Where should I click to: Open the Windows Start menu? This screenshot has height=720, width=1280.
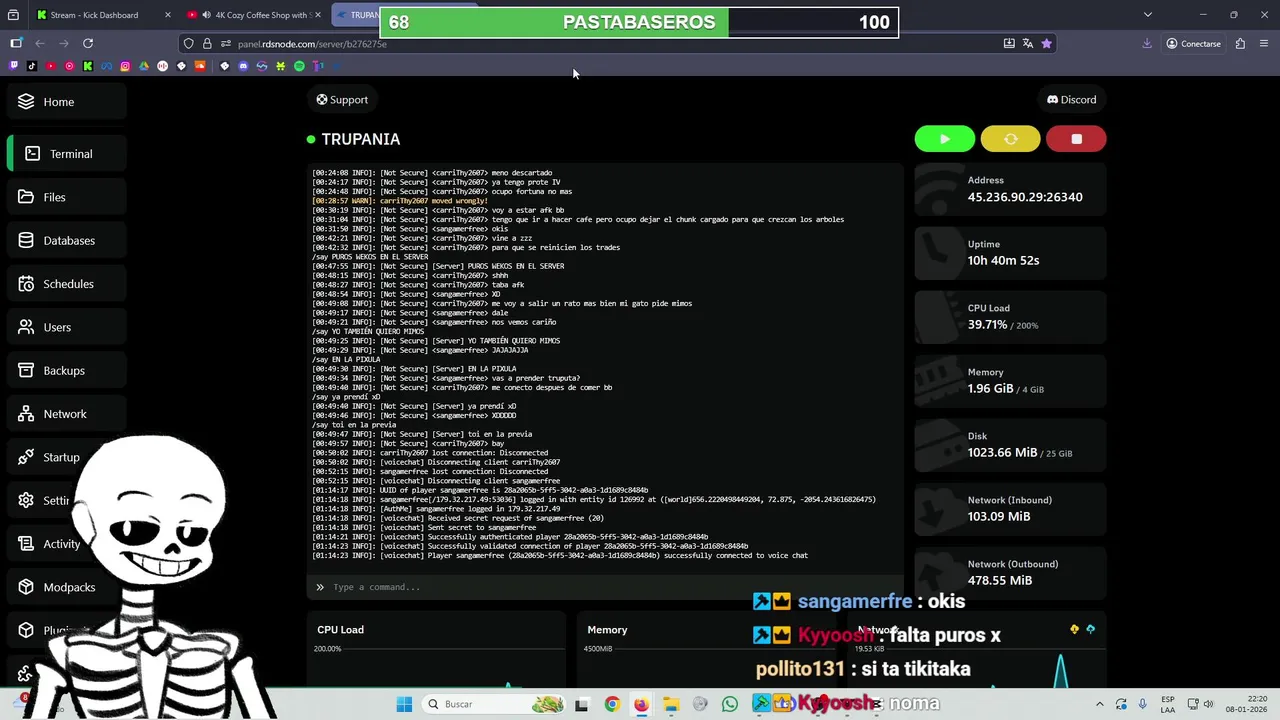tap(404, 704)
